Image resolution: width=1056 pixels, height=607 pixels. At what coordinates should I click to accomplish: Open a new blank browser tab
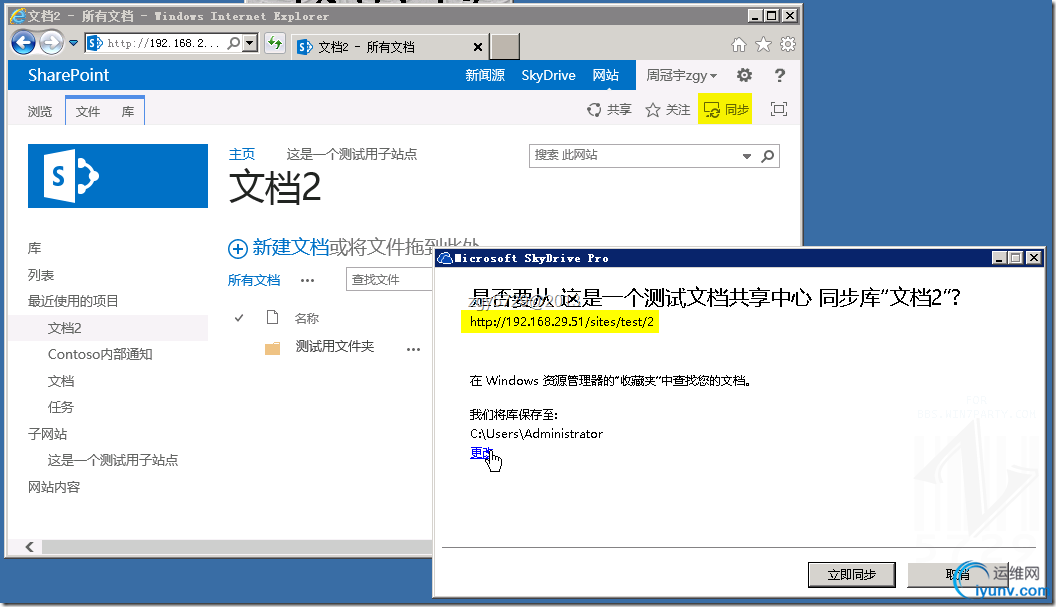tap(505, 47)
